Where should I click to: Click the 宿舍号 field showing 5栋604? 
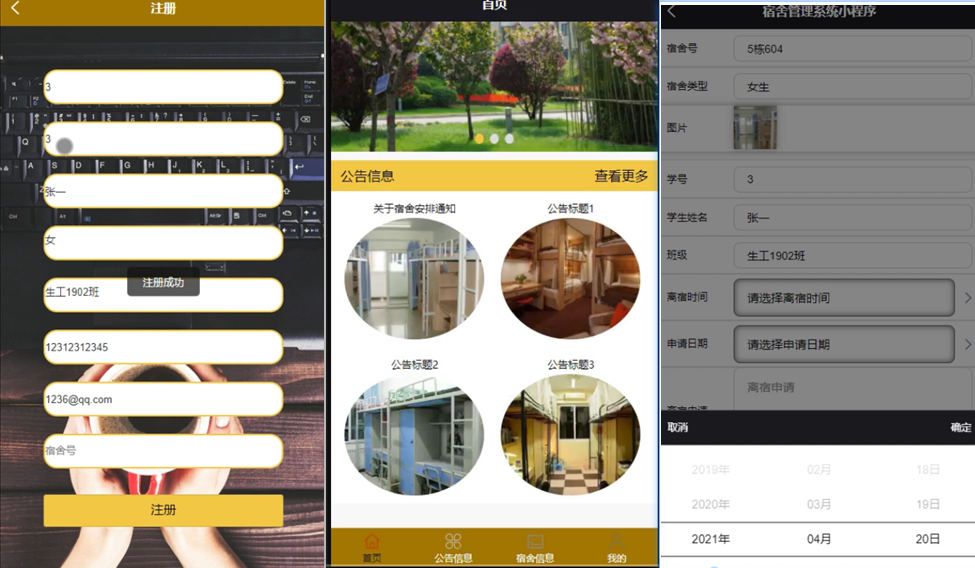point(853,49)
